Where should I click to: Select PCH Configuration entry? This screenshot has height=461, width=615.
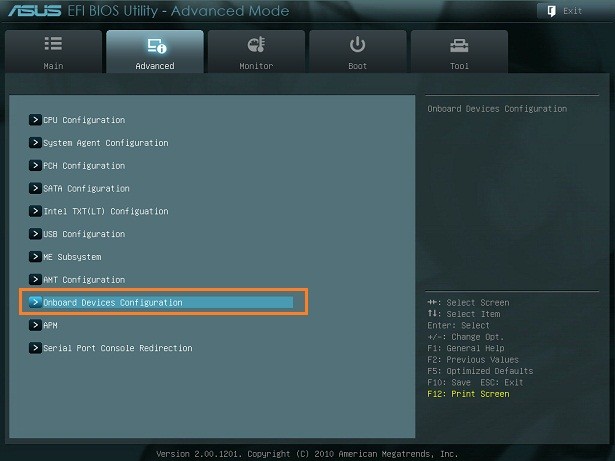click(84, 166)
